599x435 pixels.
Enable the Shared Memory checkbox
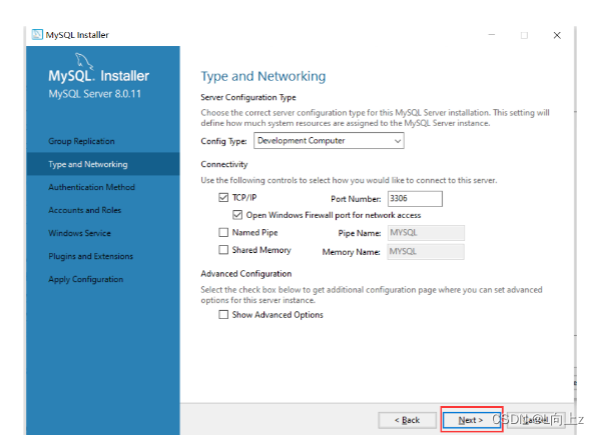223,250
